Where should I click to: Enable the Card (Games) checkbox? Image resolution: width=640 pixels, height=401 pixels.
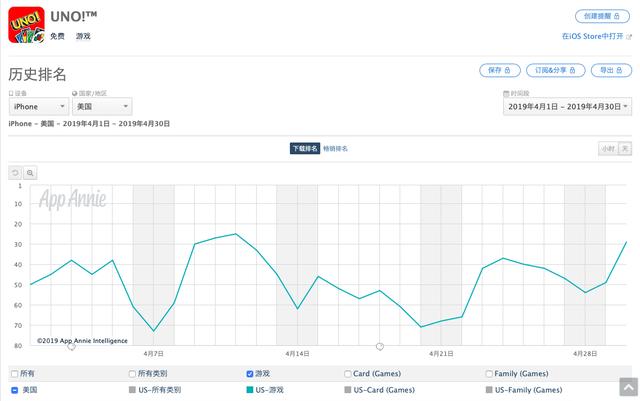345,373
